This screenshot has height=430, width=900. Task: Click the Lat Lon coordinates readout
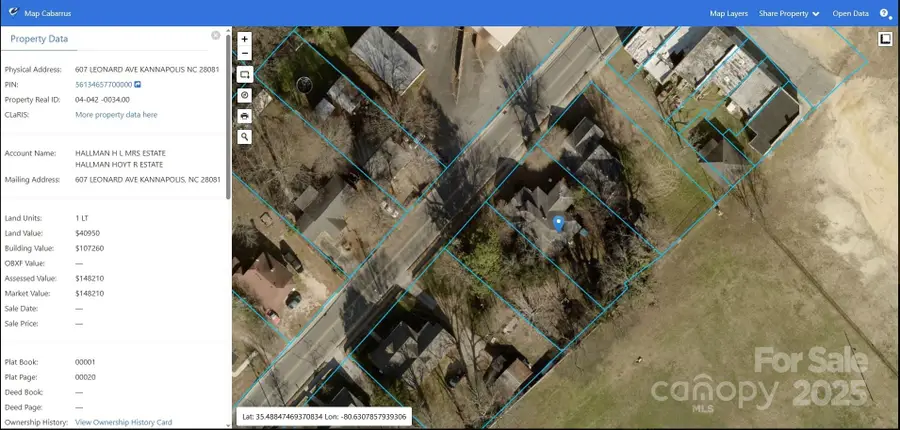pyautogui.click(x=324, y=417)
